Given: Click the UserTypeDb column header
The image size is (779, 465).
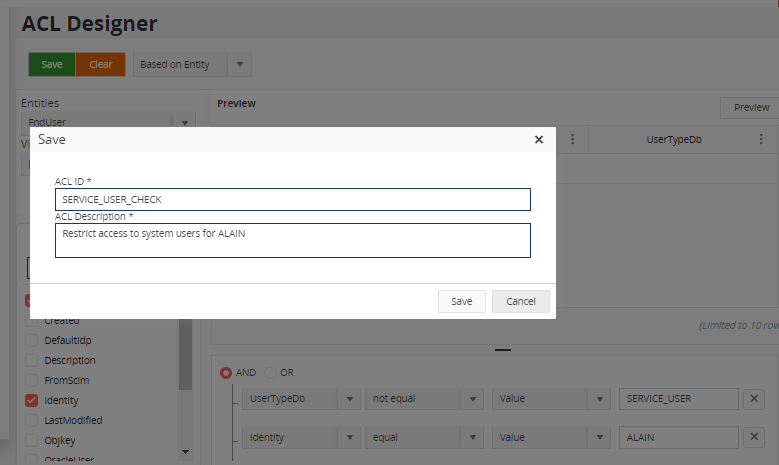Looking at the screenshot, I should tap(674, 140).
